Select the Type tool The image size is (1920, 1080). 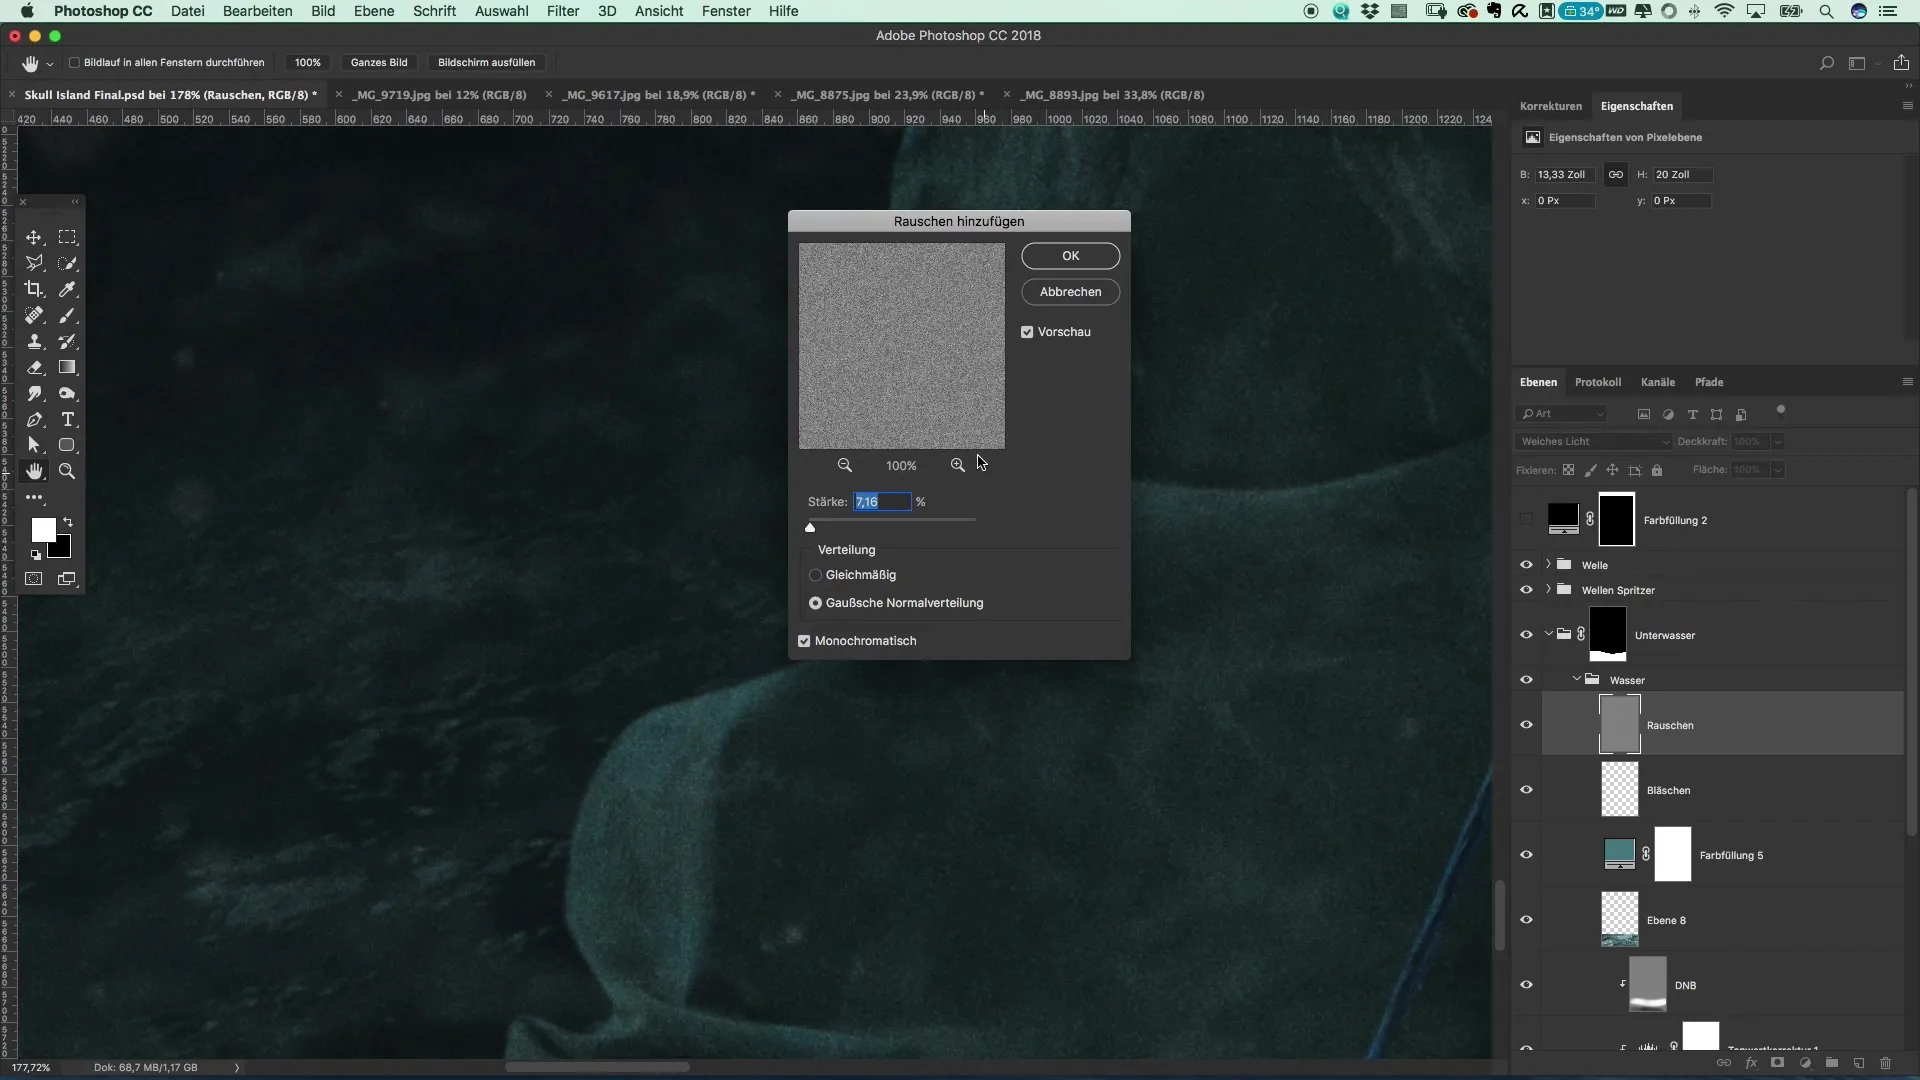(68, 420)
